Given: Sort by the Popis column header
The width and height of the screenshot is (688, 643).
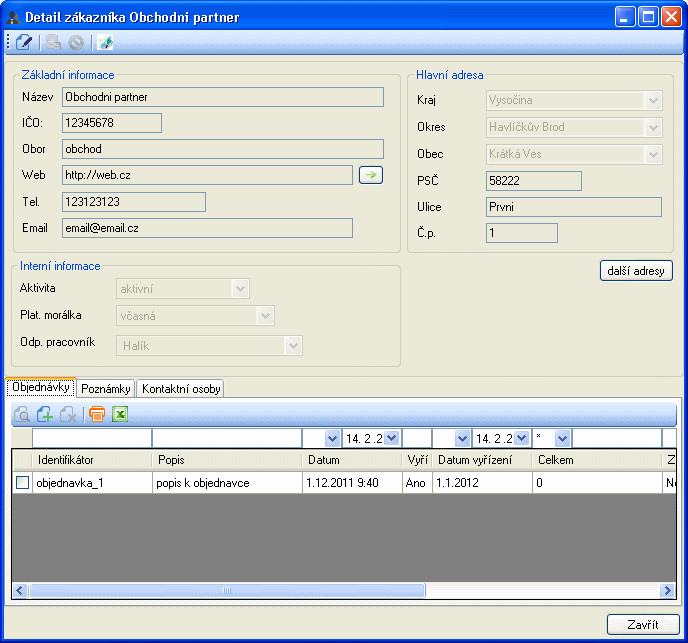Looking at the screenshot, I should (227, 460).
